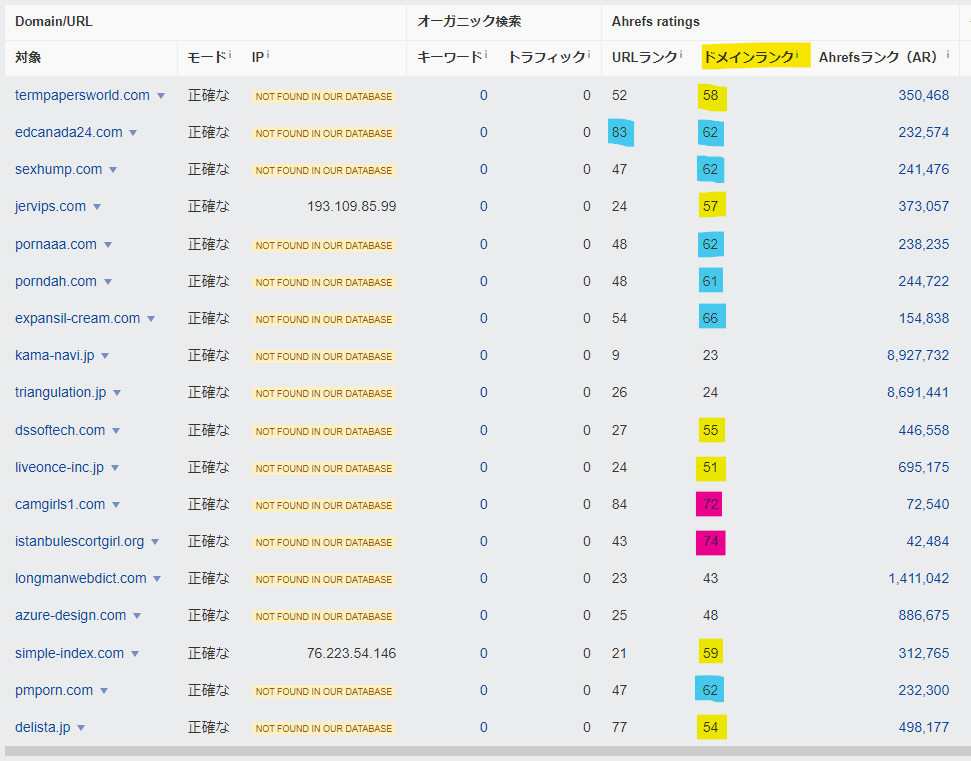Image resolution: width=971 pixels, height=761 pixels.
Task: Open the dssoftech.com link
Action: [60, 430]
